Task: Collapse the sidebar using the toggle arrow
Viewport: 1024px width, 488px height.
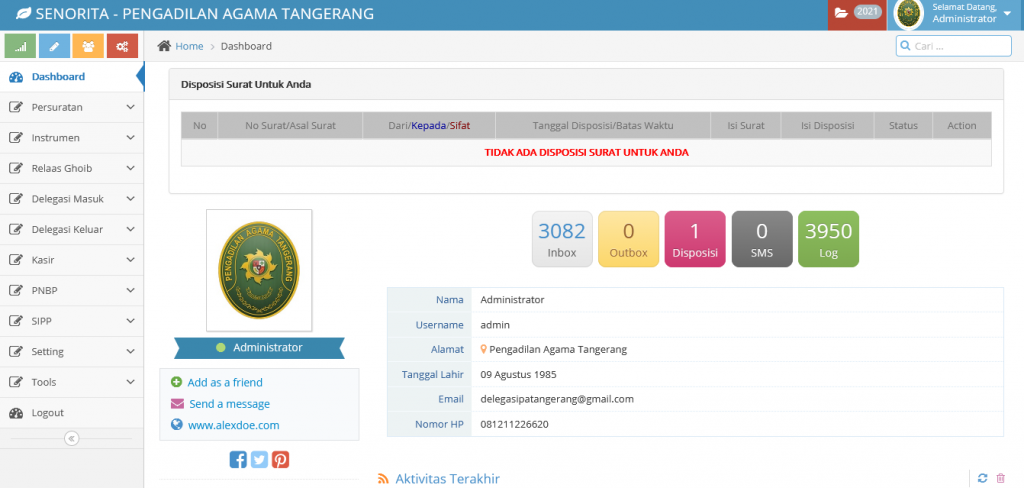Action: (x=71, y=438)
